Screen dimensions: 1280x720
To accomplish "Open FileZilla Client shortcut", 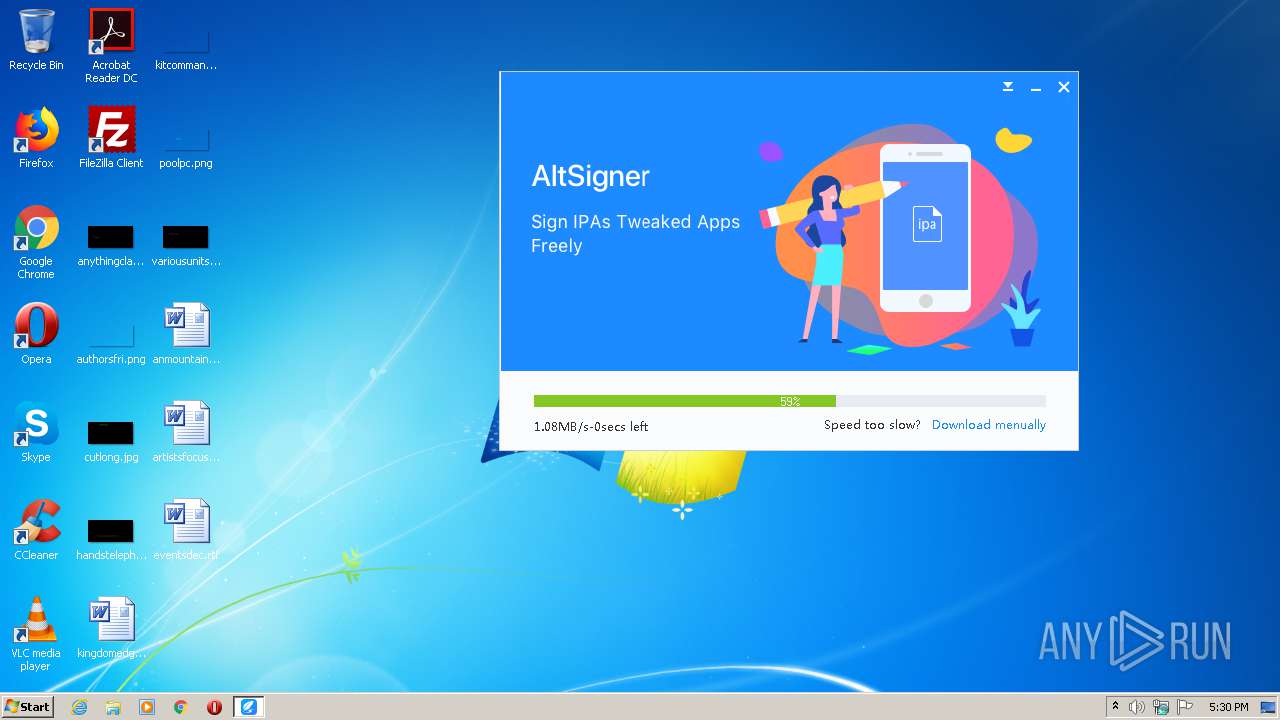I will click(111, 138).
